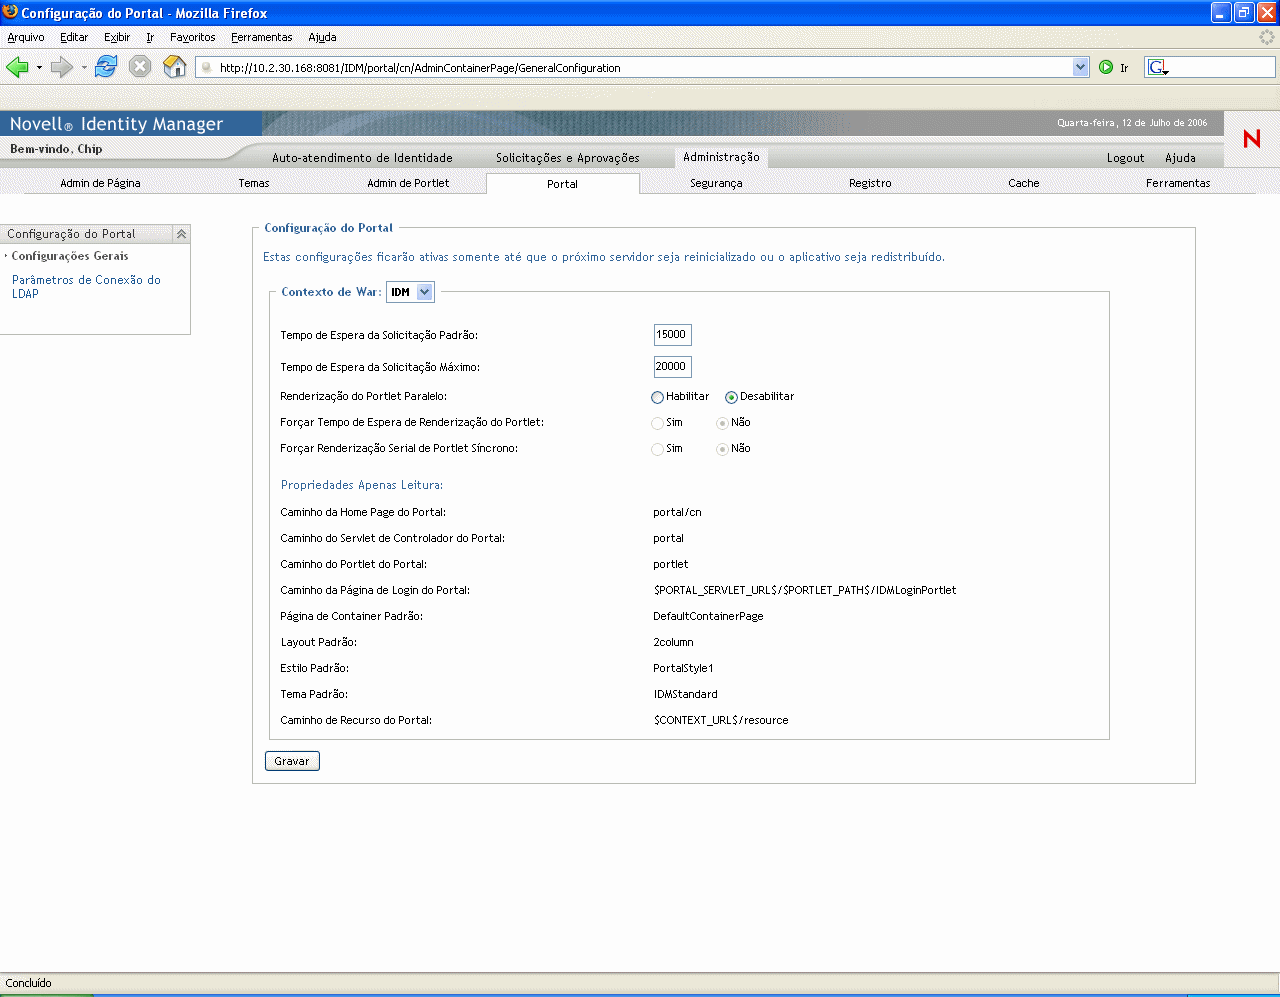Click the green Go icon beside the address bar
The width and height of the screenshot is (1280, 997).
tap(1106, 67)
